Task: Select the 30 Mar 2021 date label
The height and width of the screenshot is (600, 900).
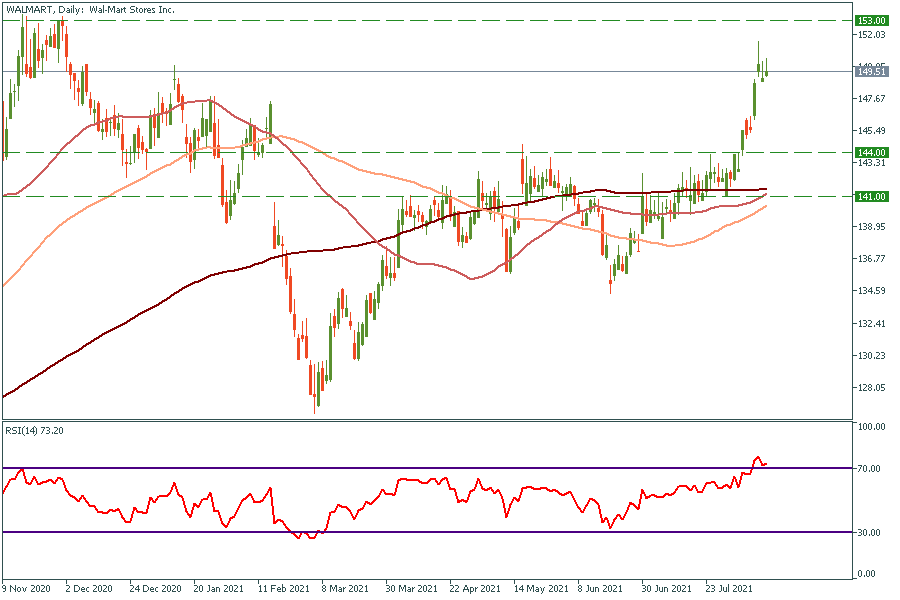Action: click(412, 590)
